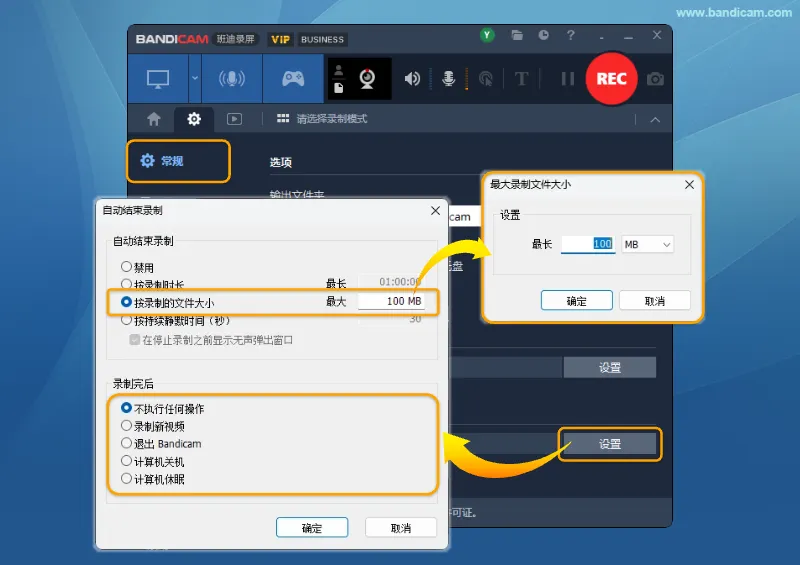Click the 100 value field in size dialog
Viewport: 800px width, 565px height.
tap(588, 244)
